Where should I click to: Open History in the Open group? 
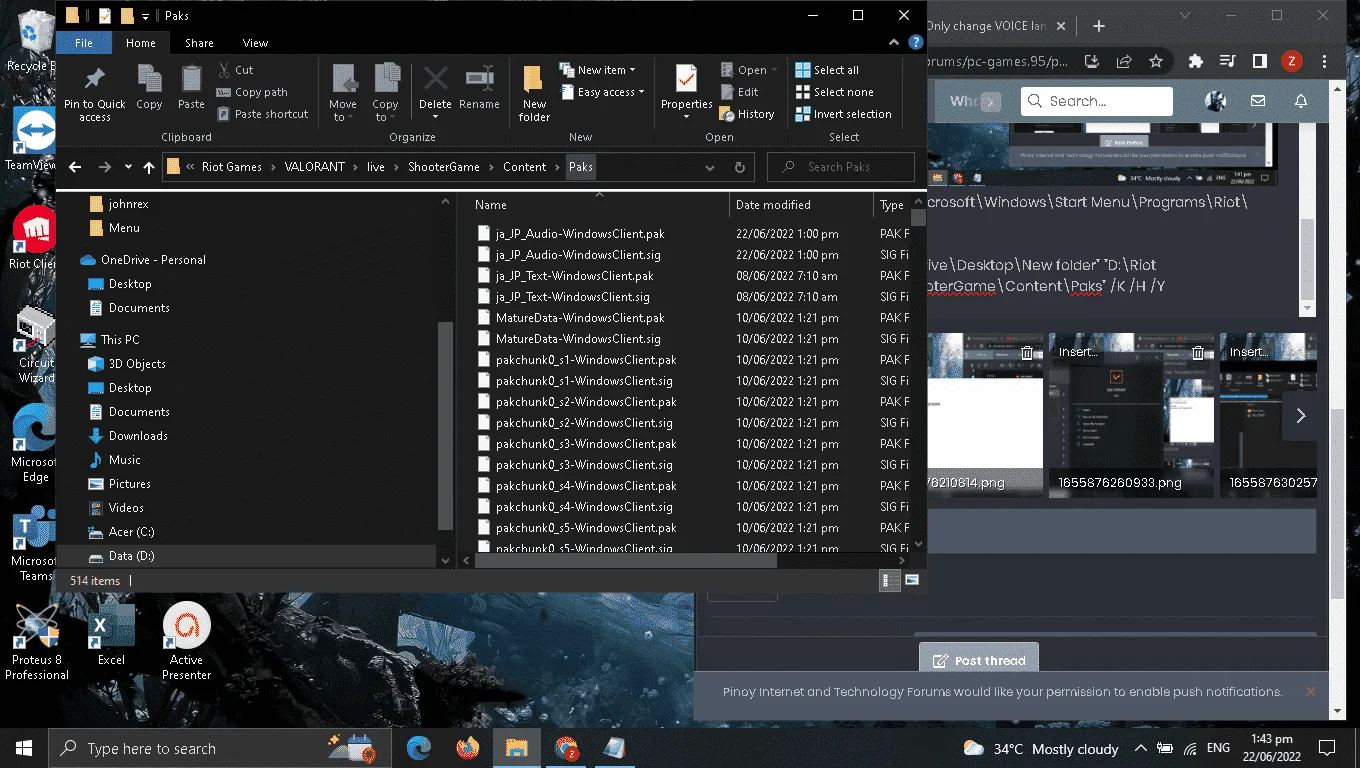(x=747, y=114)
